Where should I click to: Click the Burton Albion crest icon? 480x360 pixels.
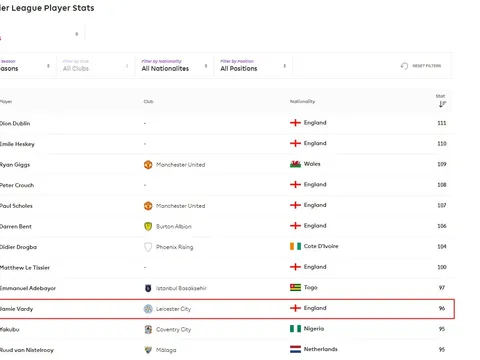[x=148, y=227]
